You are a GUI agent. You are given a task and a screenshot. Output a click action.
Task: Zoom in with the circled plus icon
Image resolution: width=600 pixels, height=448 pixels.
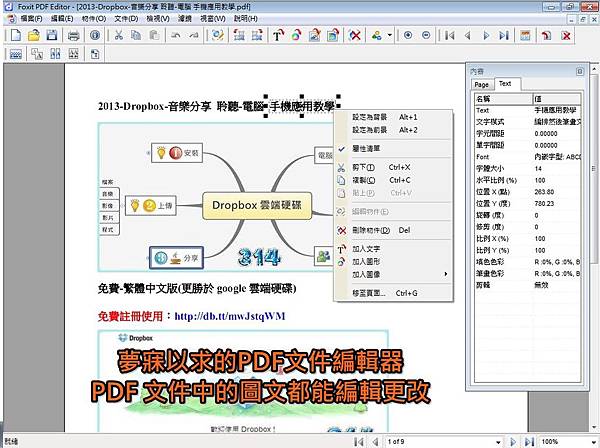click(408, 36)
